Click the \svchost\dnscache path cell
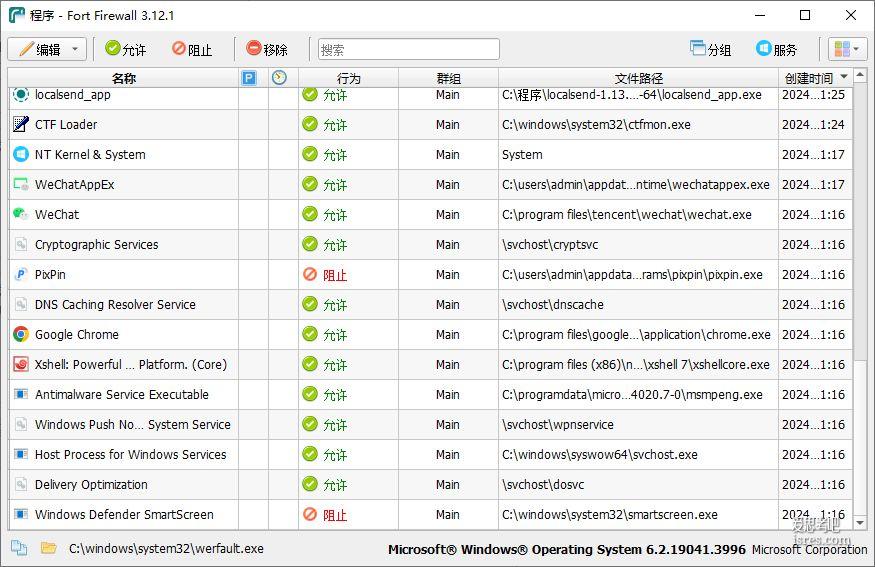Viewport: 875px width, 567px height. point(638,304)
